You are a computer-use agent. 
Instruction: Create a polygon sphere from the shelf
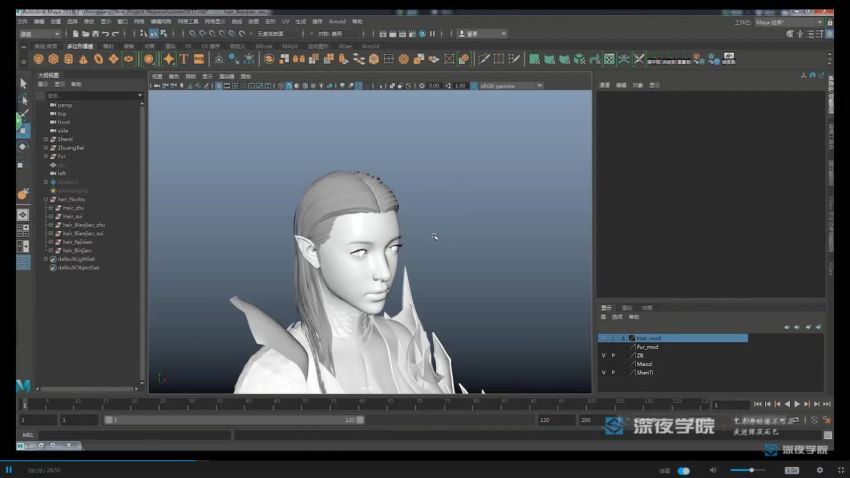coord(38,59)
